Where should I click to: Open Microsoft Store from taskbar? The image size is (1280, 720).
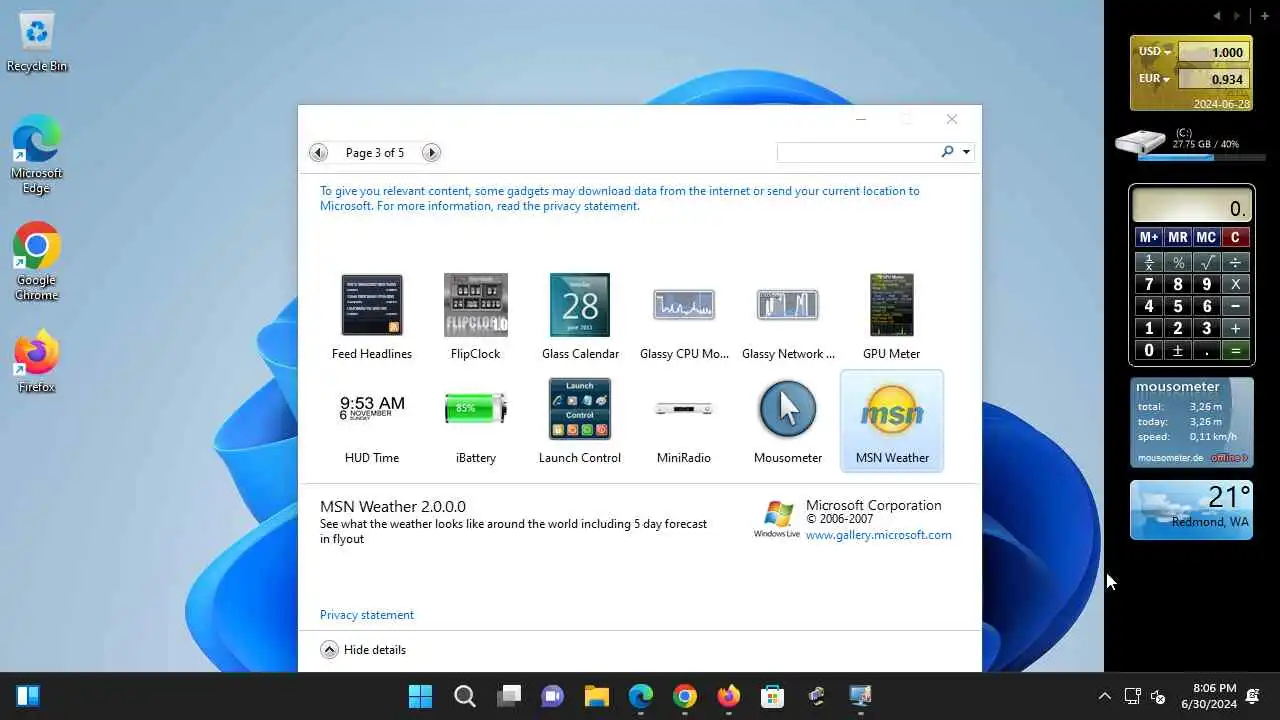(773, 696)
